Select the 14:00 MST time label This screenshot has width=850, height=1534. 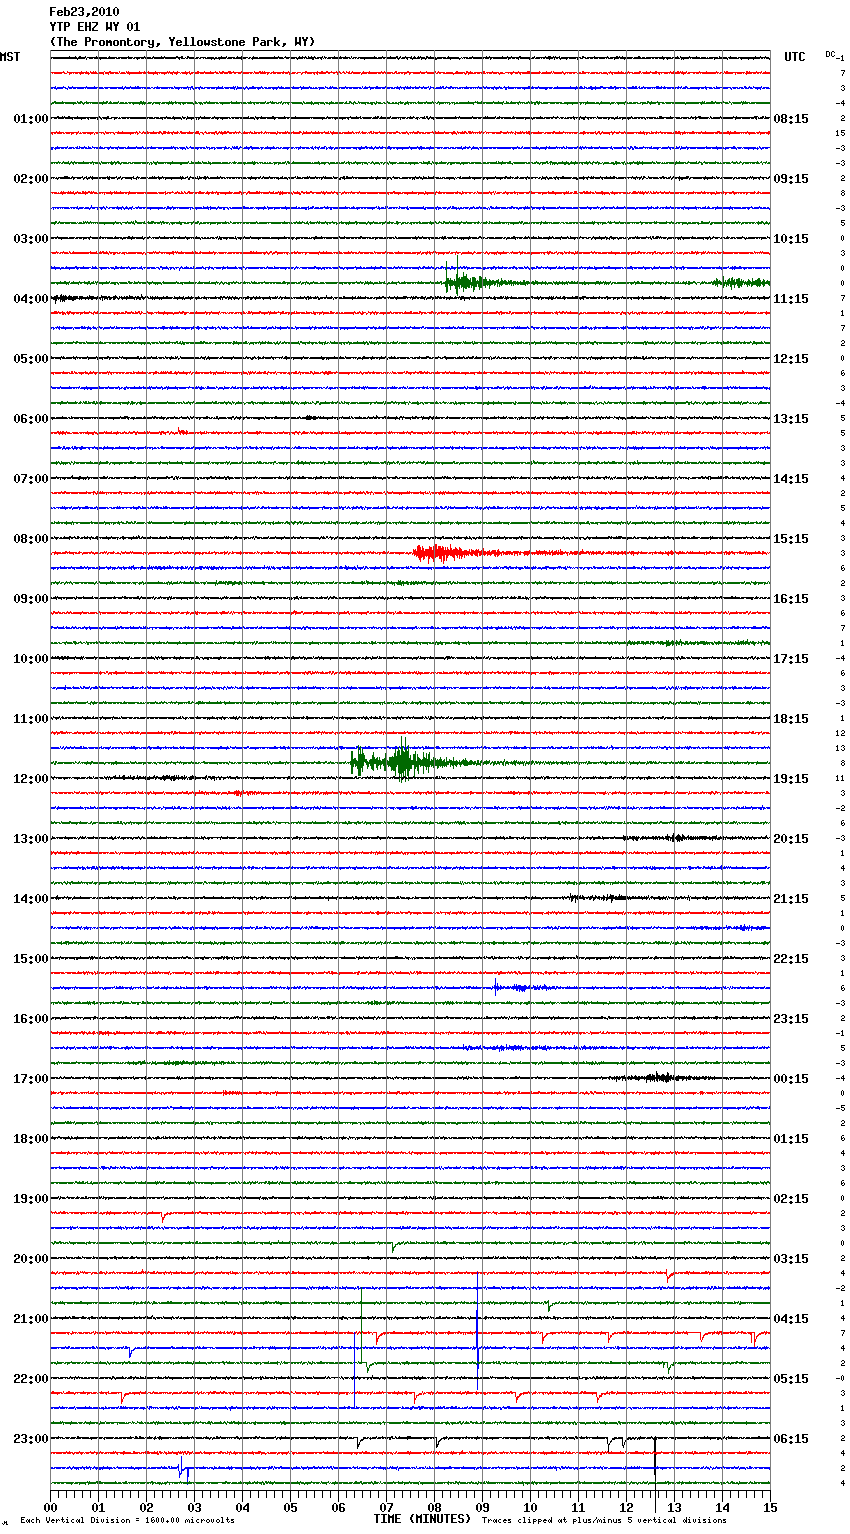(x=30, y=899)
